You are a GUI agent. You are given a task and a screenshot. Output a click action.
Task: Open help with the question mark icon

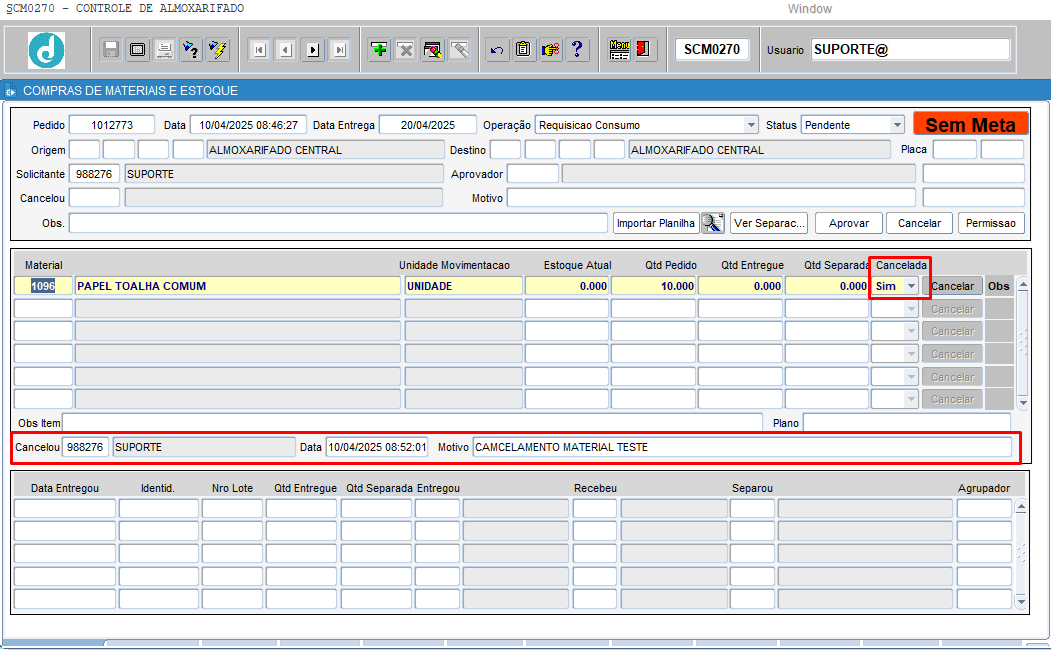(x=577, y=50)
